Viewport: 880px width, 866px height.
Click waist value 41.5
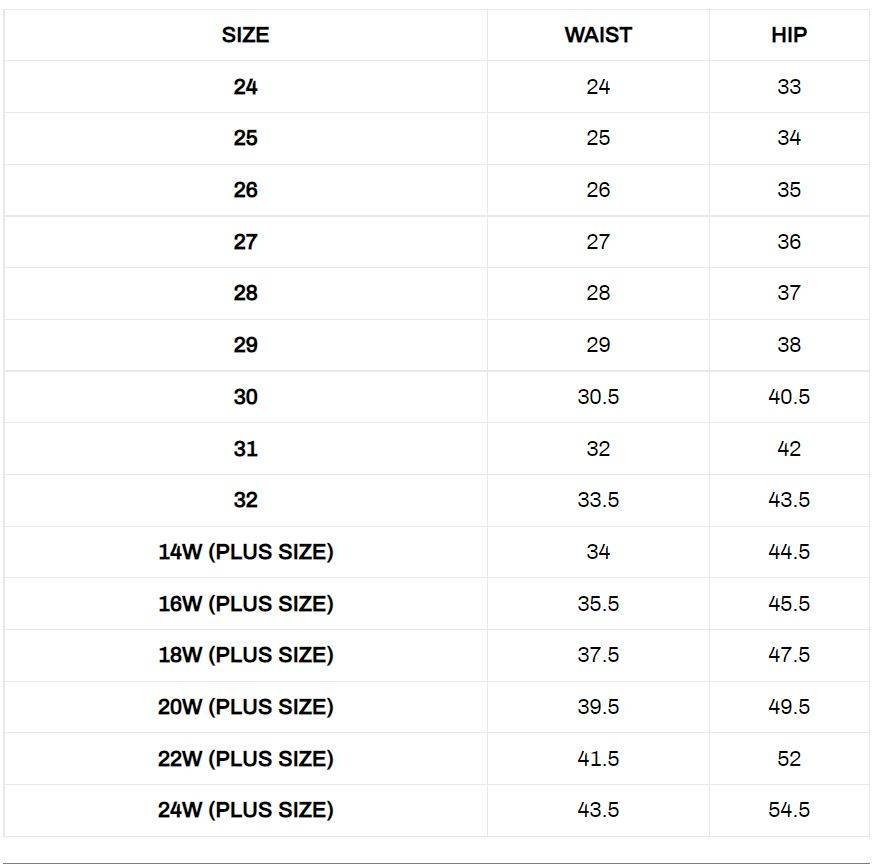tap(598, 758)
